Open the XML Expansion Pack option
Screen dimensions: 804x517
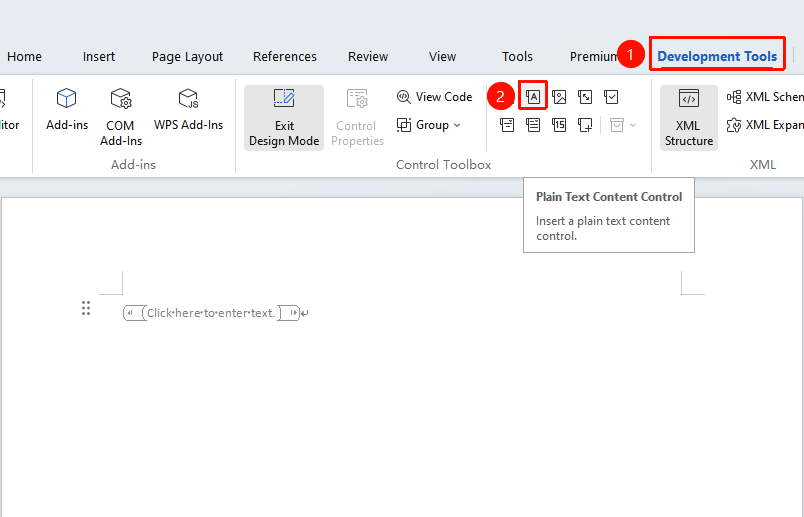pyautogui.click(x=765, y=125)
